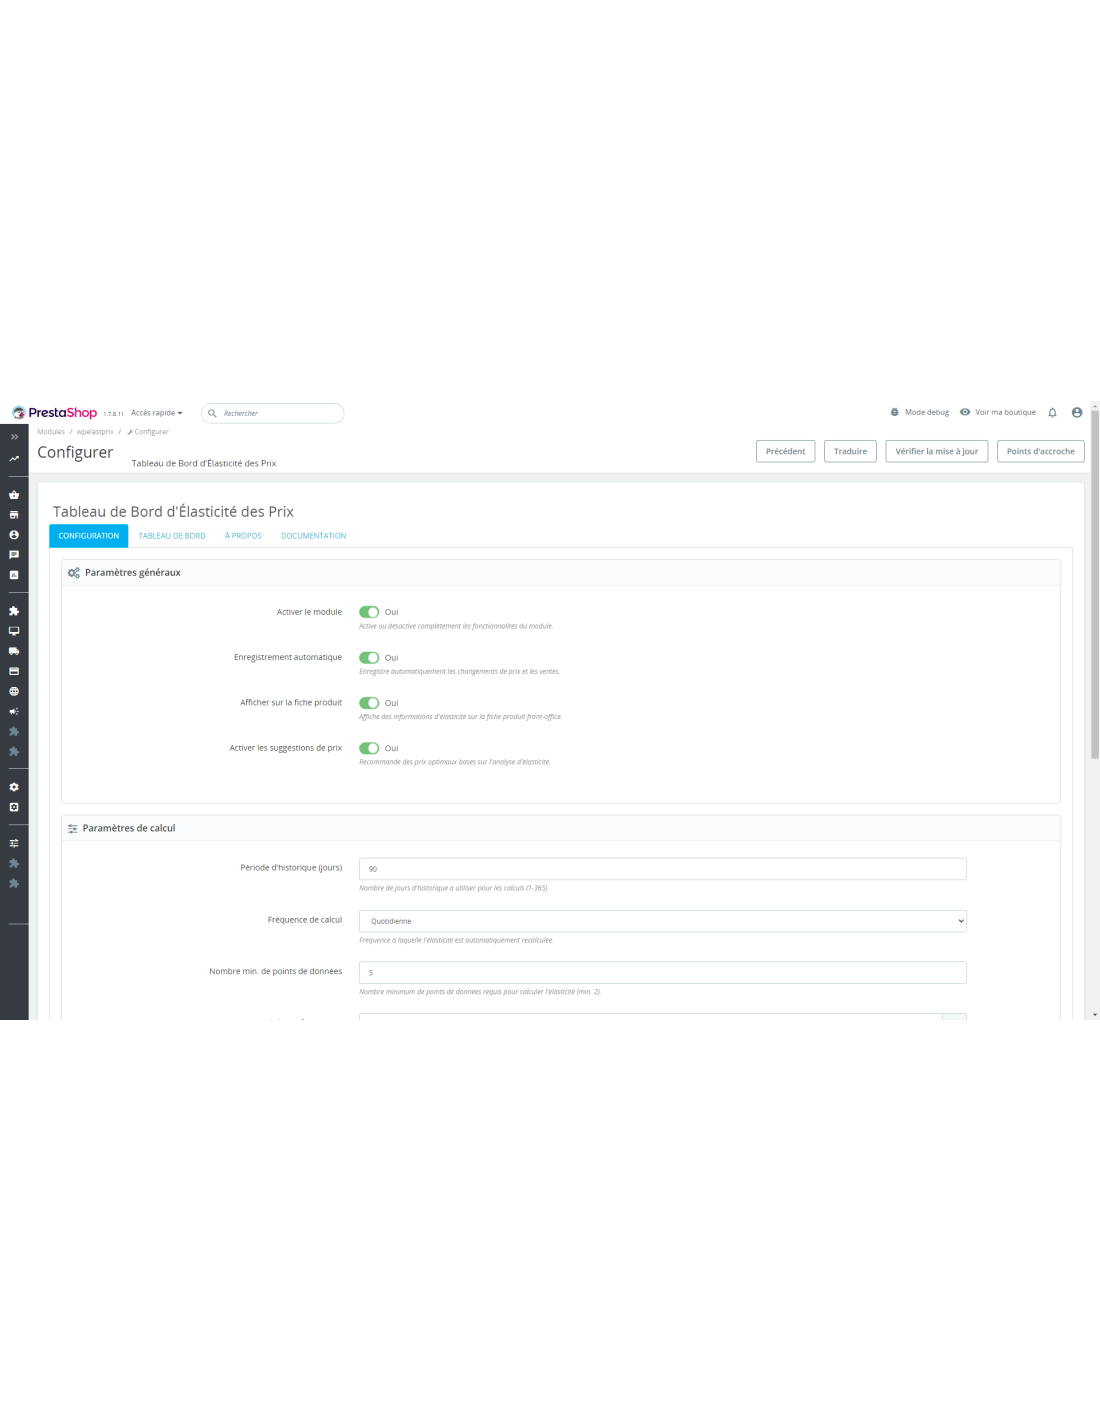The height and width of the screenshot is (1422, 1100).
Task: Switch to Tableau de bord tab
Action: click(x=172, y=536)
